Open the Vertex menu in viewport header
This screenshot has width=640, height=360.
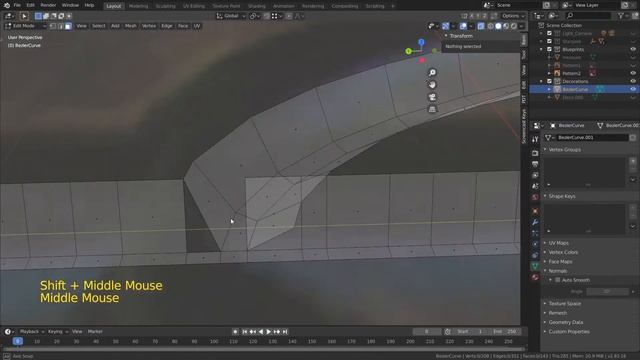point(149,26)
